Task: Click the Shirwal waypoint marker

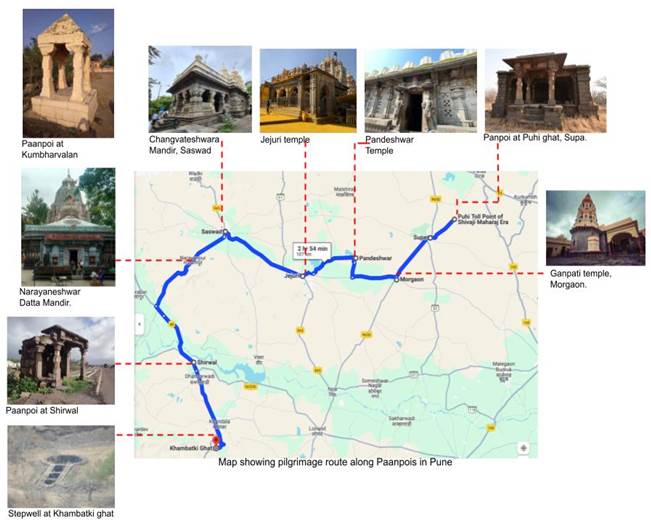Action: 194,363
